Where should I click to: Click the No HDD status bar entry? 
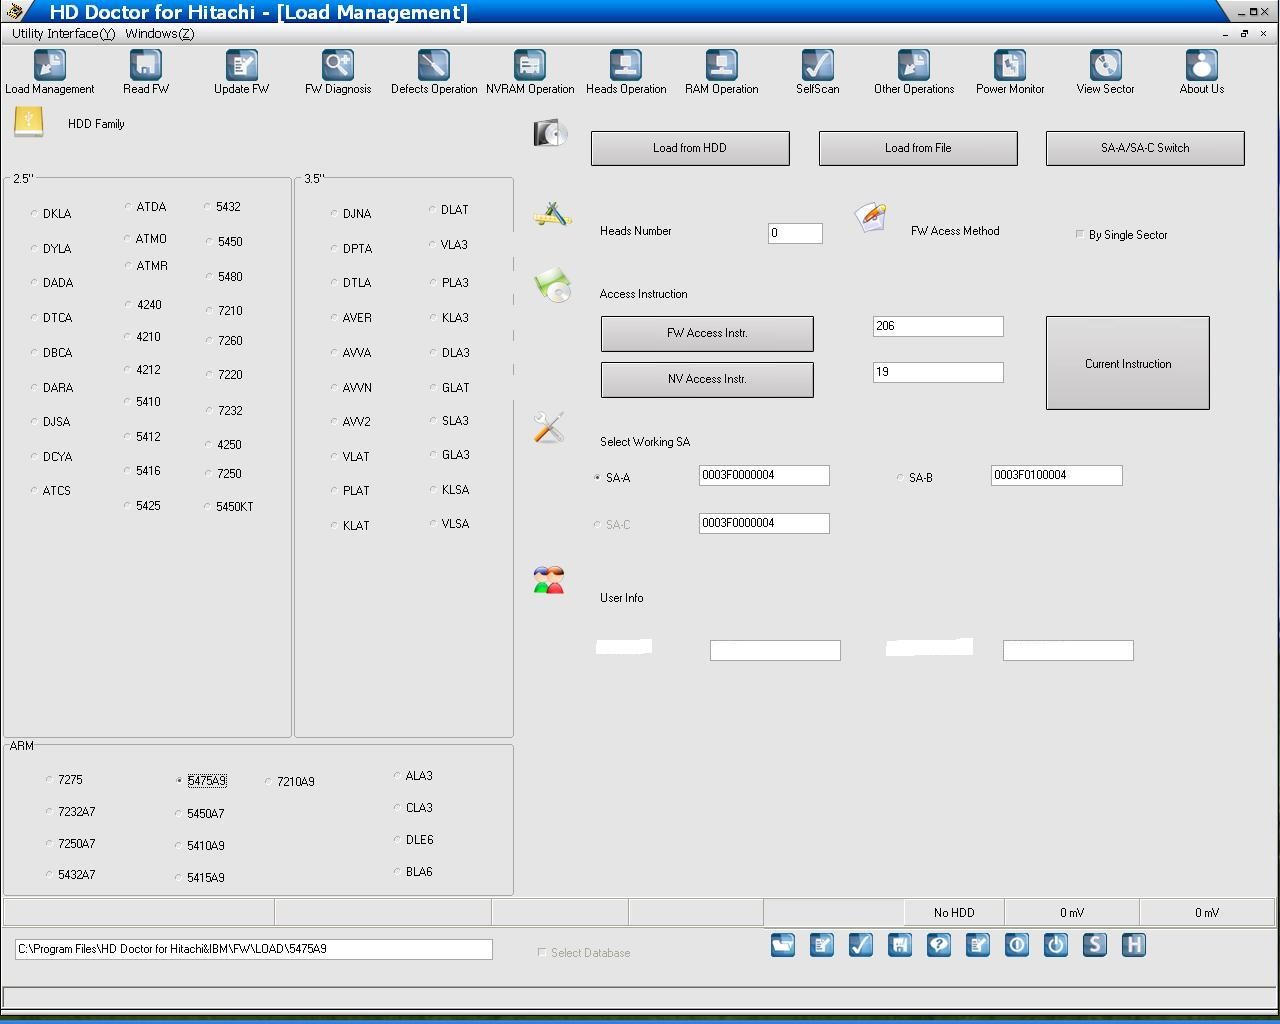(954, 912)
